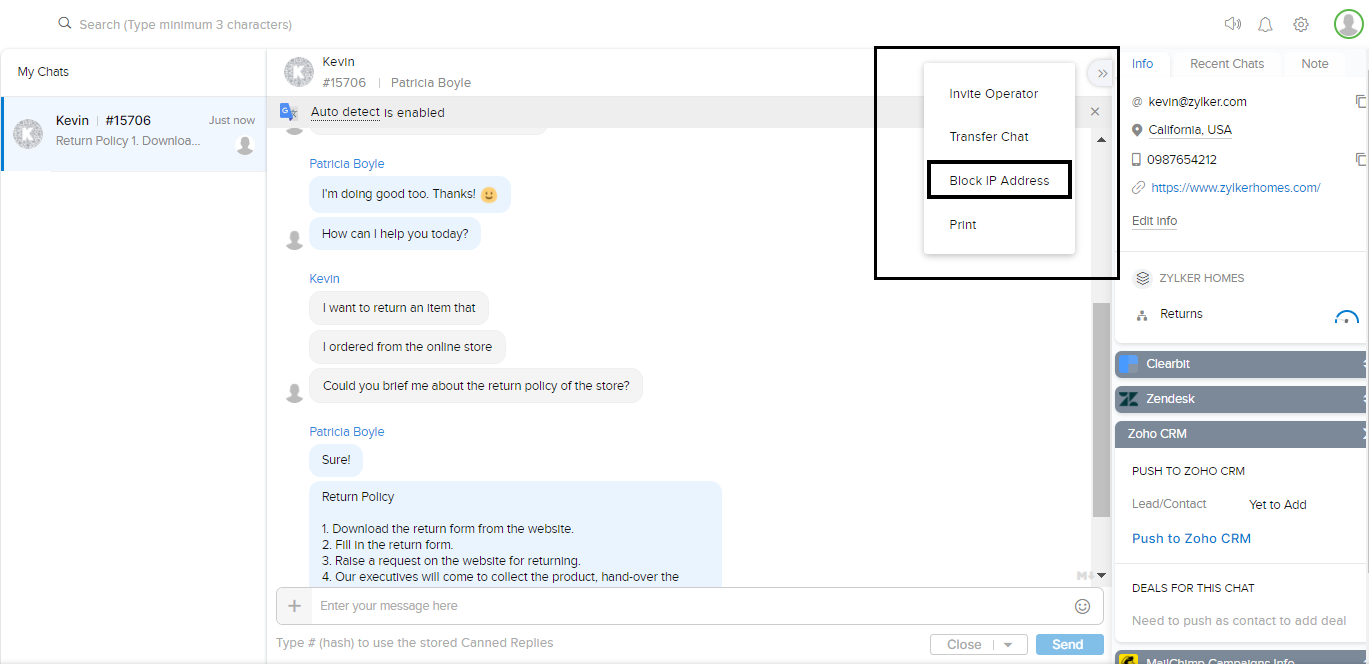The width and height of the screenshot is (1369, 664).
Task: Expand the MailChimp Campaigns Info panel
Action: click(1242, 658)
